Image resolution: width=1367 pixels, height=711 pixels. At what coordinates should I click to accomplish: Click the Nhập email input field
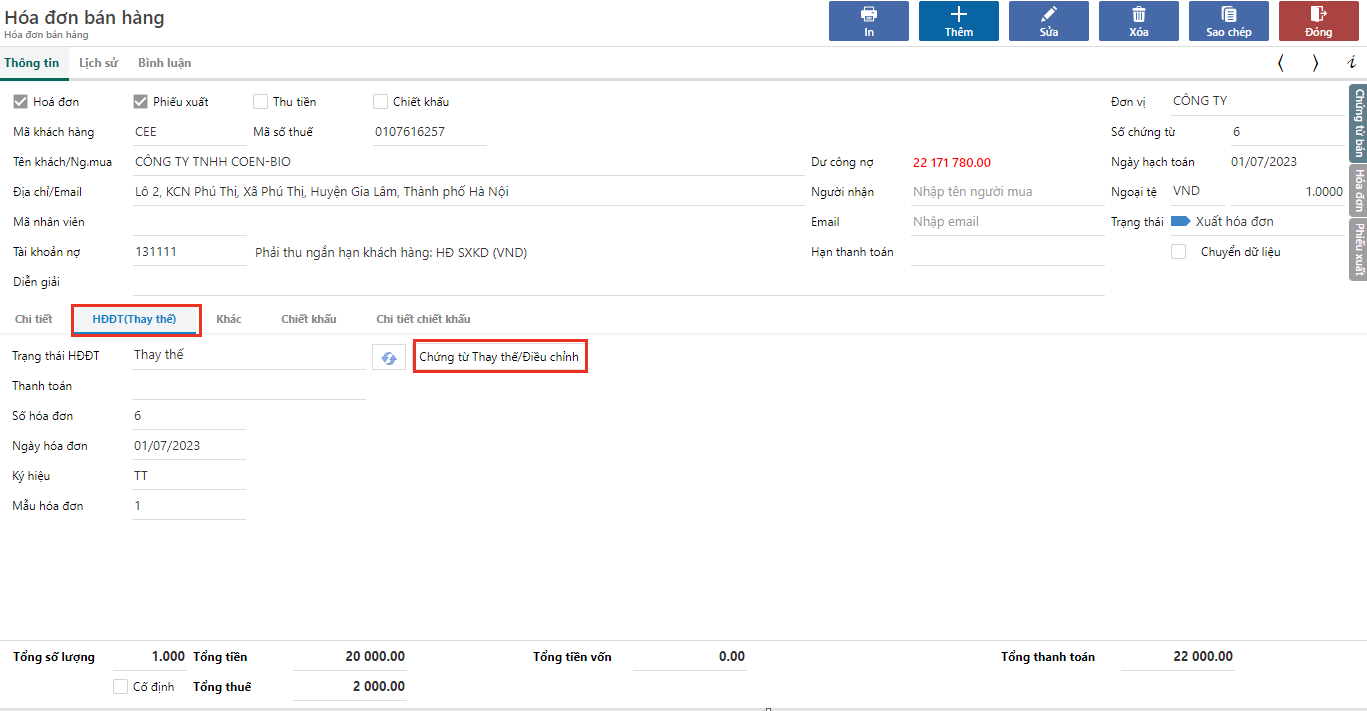(x=1006, y=222)
